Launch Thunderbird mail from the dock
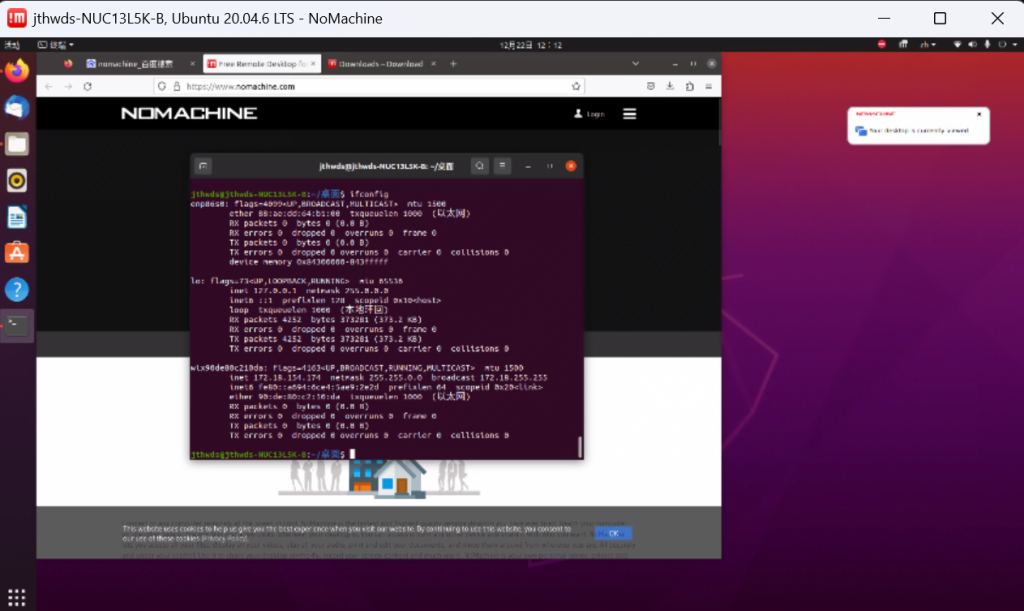The width and height of the screenshot is (1024, 611). coord(17,107)
